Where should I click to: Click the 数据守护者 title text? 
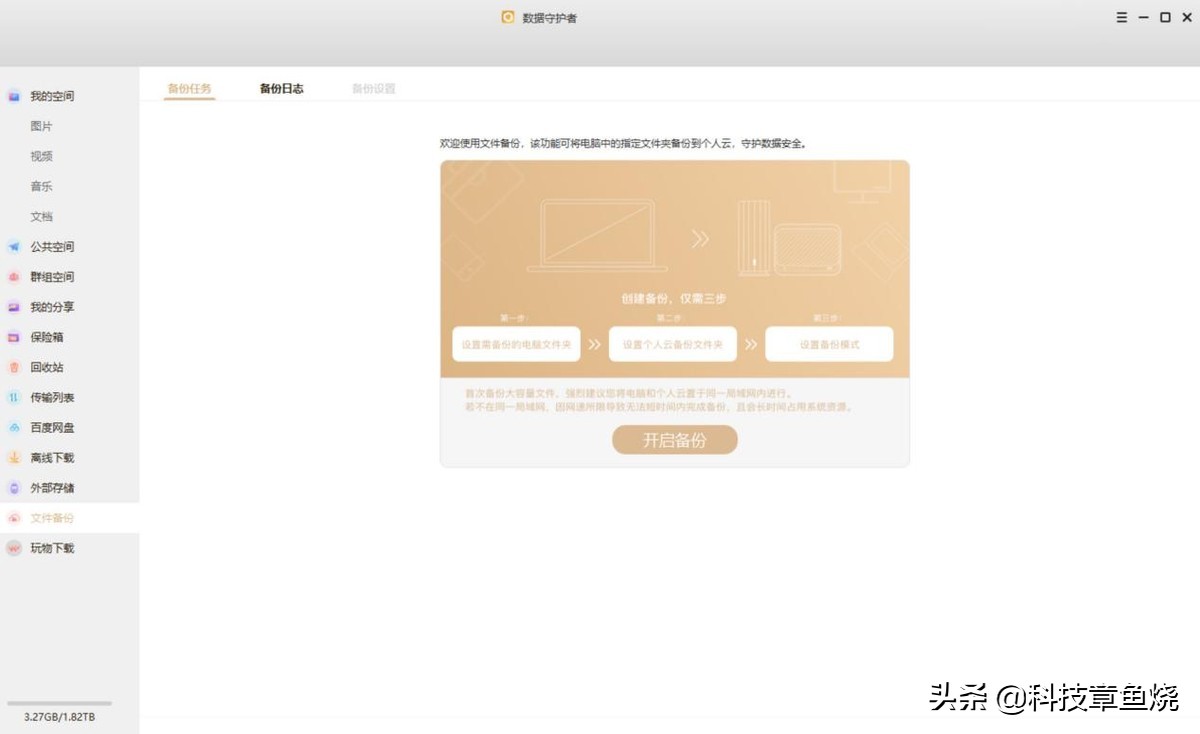[549, 17]
